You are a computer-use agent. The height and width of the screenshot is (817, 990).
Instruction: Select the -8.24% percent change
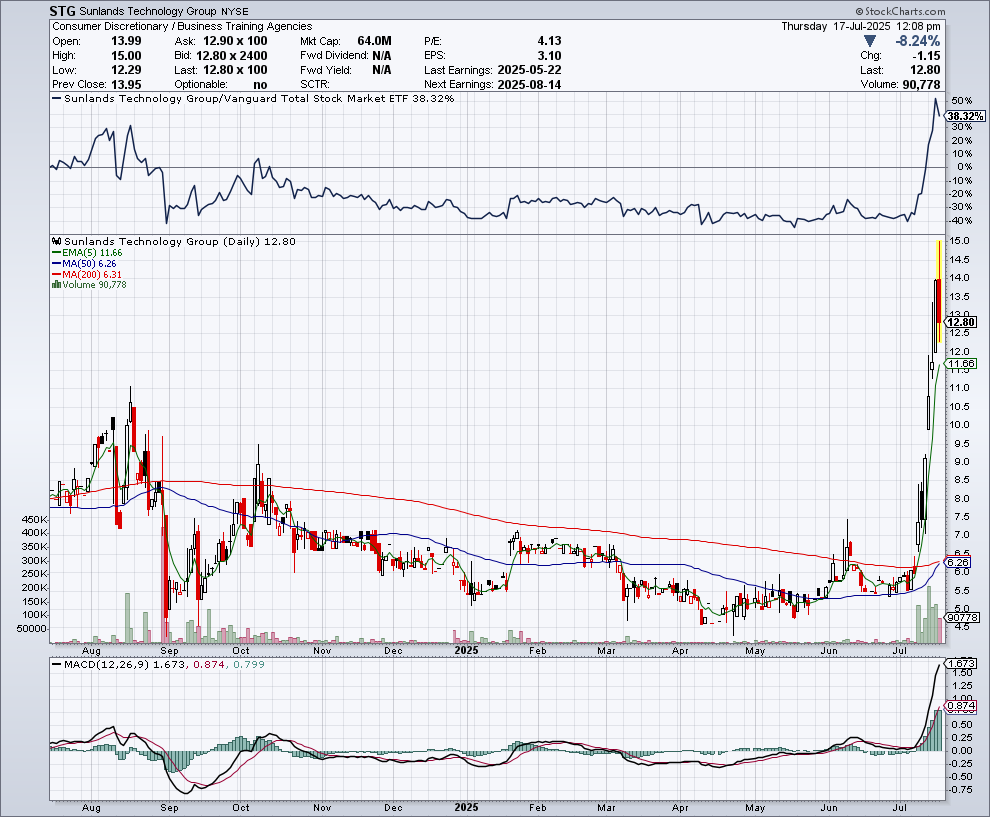point(917,41)
